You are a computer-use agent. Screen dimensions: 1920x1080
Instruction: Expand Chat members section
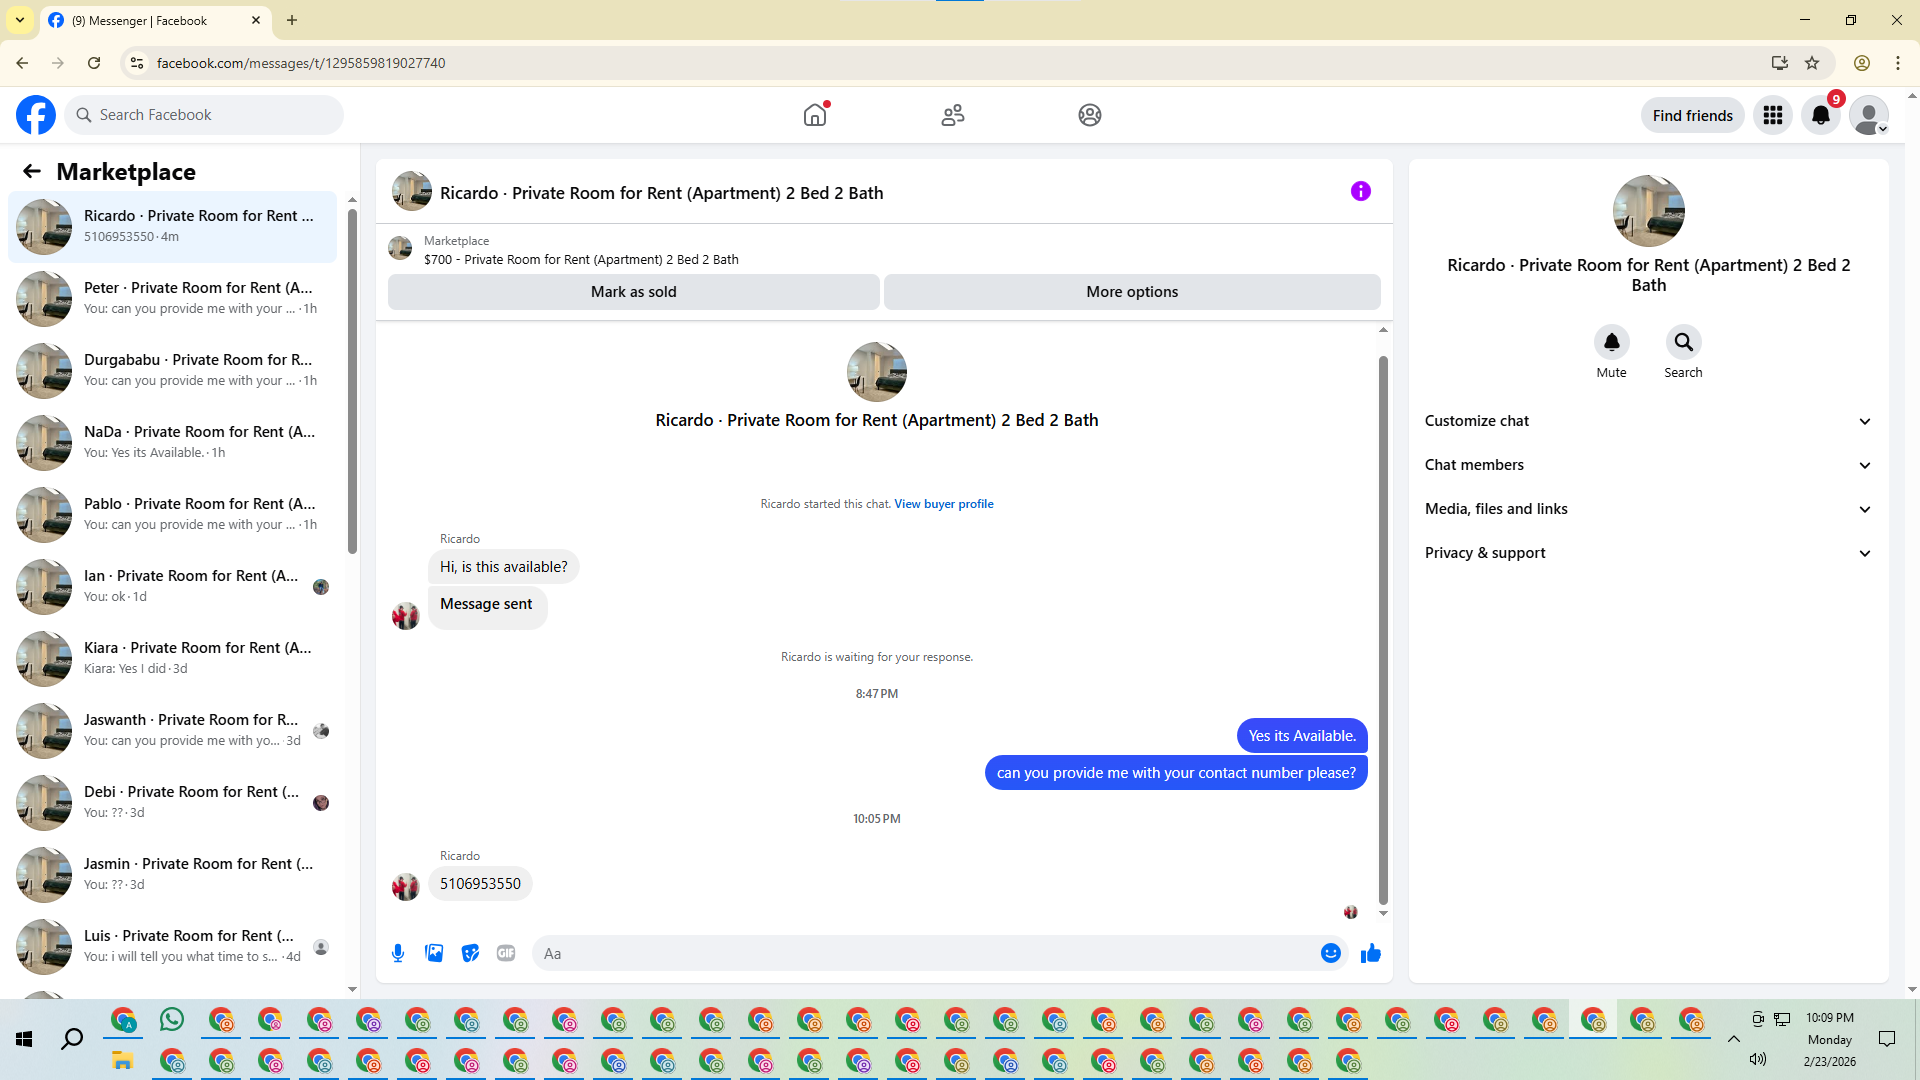point(1648,465)
